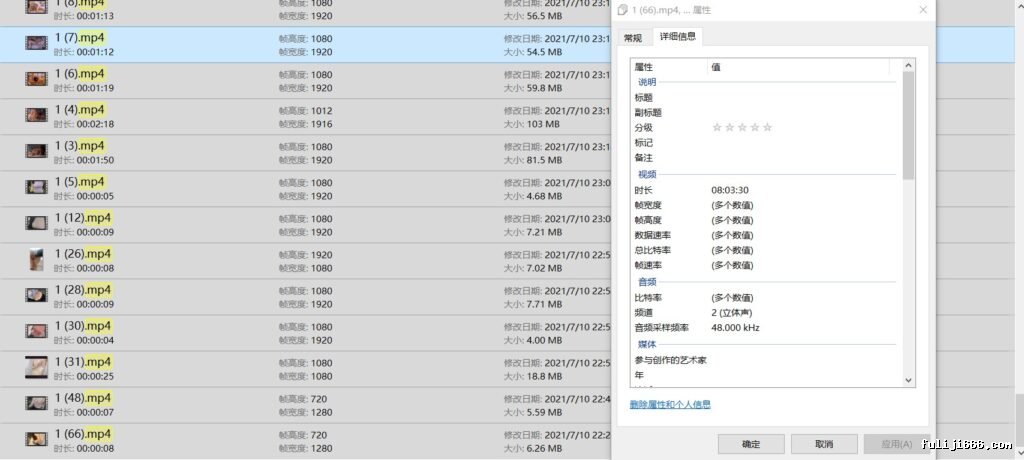This screenshot has height=460, width=1024.
Task: Click the file icon in properties title bar
Action: coord(622,10)
